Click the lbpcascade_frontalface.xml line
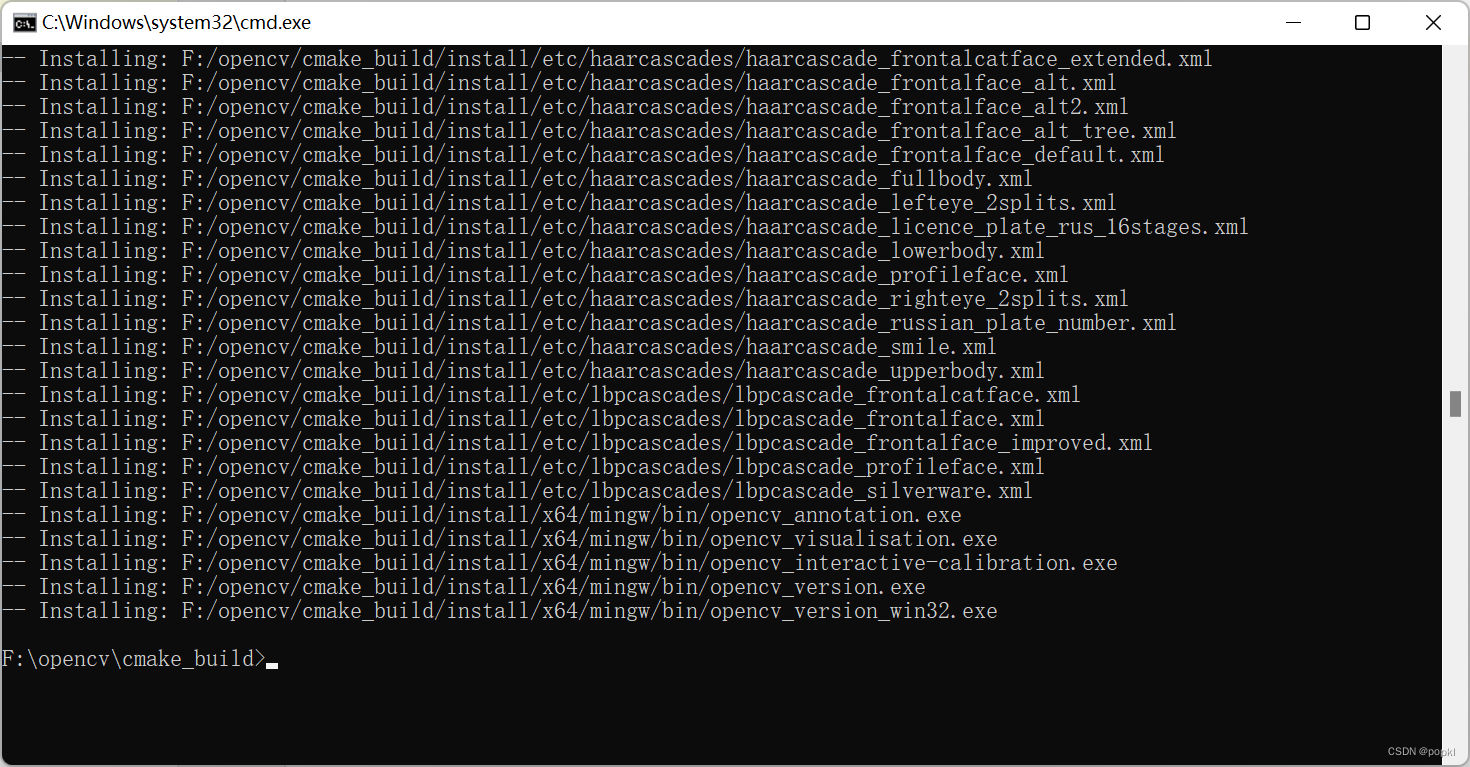Viewport: 1470px width, 767px height. [x=523, y=419]
